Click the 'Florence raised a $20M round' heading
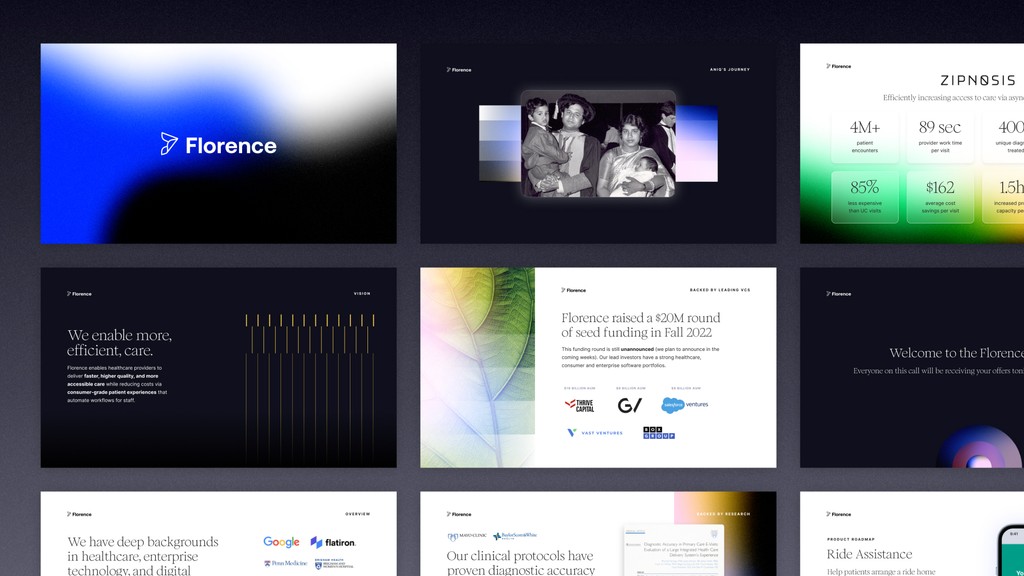This screenshot has height=576, width=1024. coord(641,325)
